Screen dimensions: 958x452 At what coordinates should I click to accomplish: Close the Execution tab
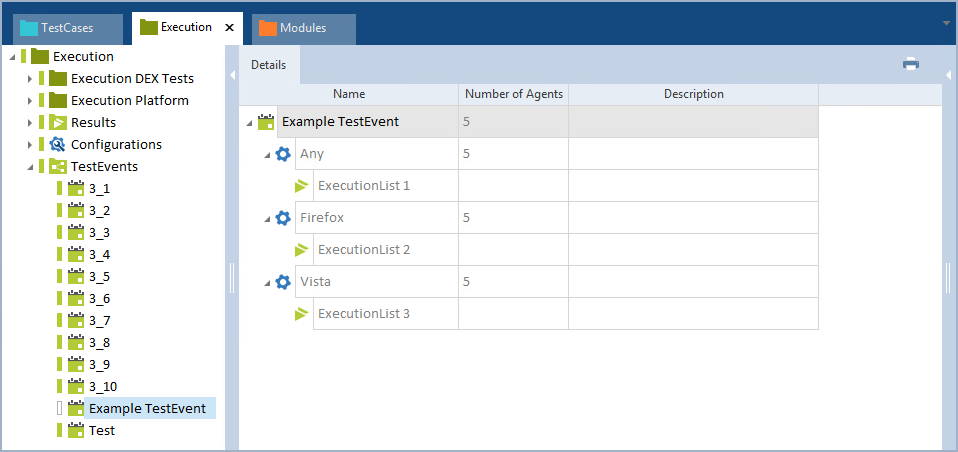(x=229, y=28)
